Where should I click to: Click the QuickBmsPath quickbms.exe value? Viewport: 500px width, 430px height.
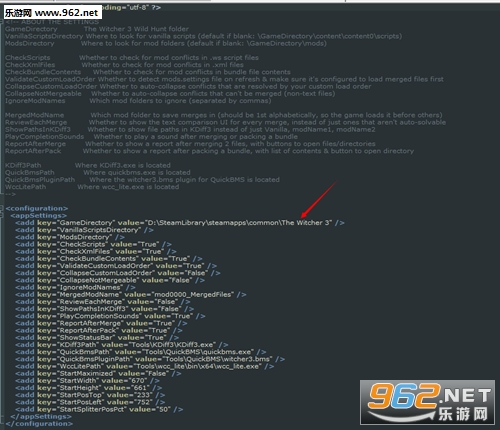pos(198,352)
